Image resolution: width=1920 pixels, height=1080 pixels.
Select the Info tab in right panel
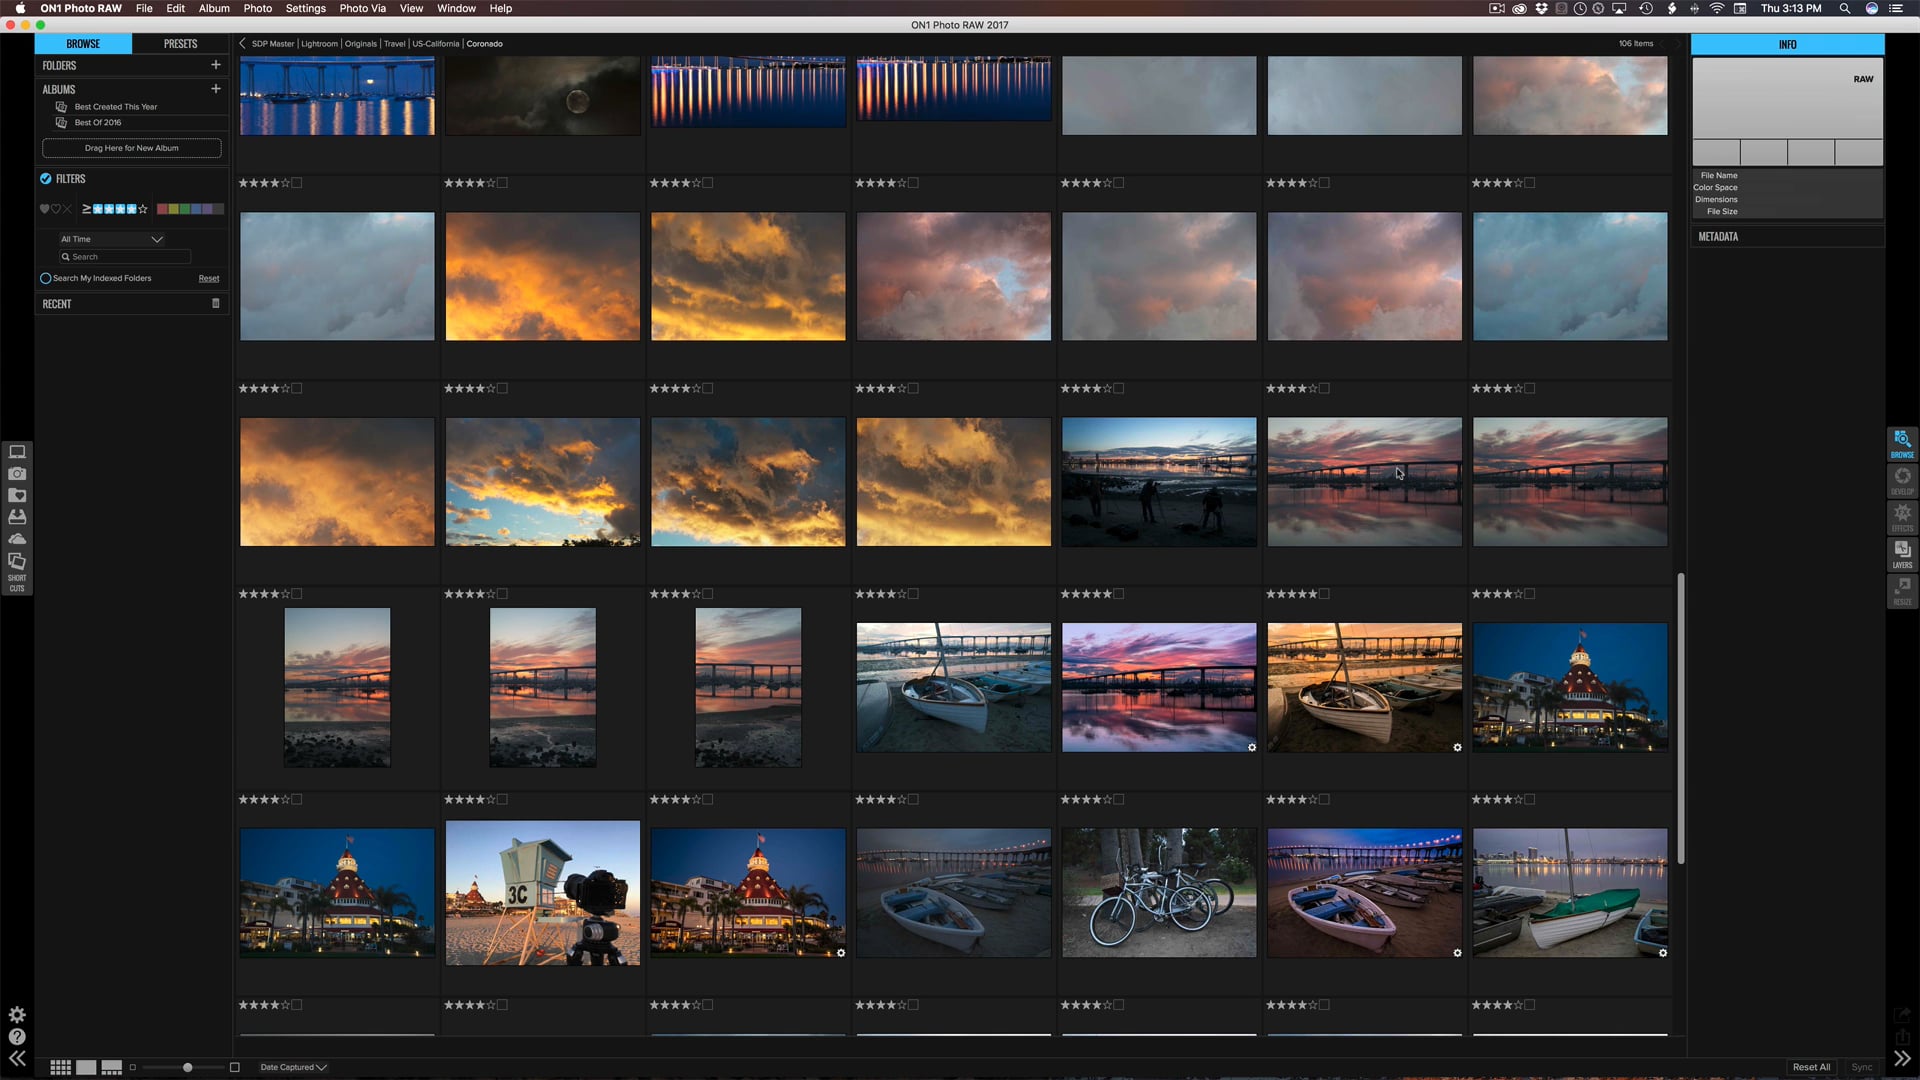(x=1787, y=44)
